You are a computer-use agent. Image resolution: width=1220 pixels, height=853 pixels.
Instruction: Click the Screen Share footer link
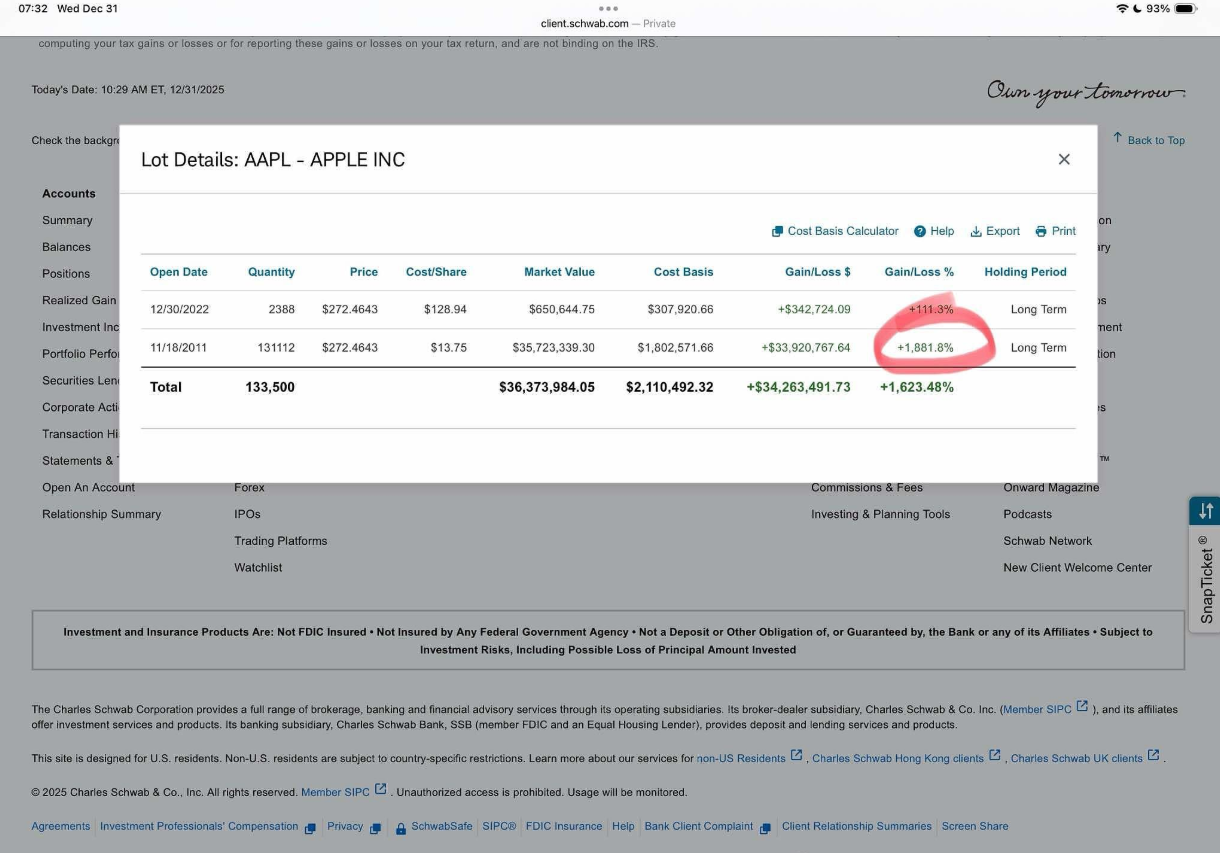point(974,827)
